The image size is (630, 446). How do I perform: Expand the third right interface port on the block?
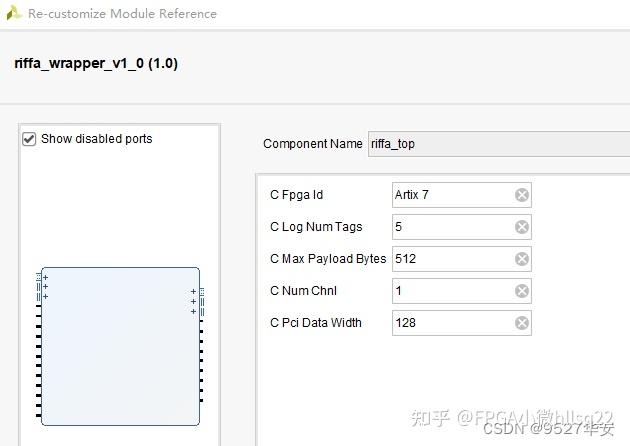tap(193, 312)
